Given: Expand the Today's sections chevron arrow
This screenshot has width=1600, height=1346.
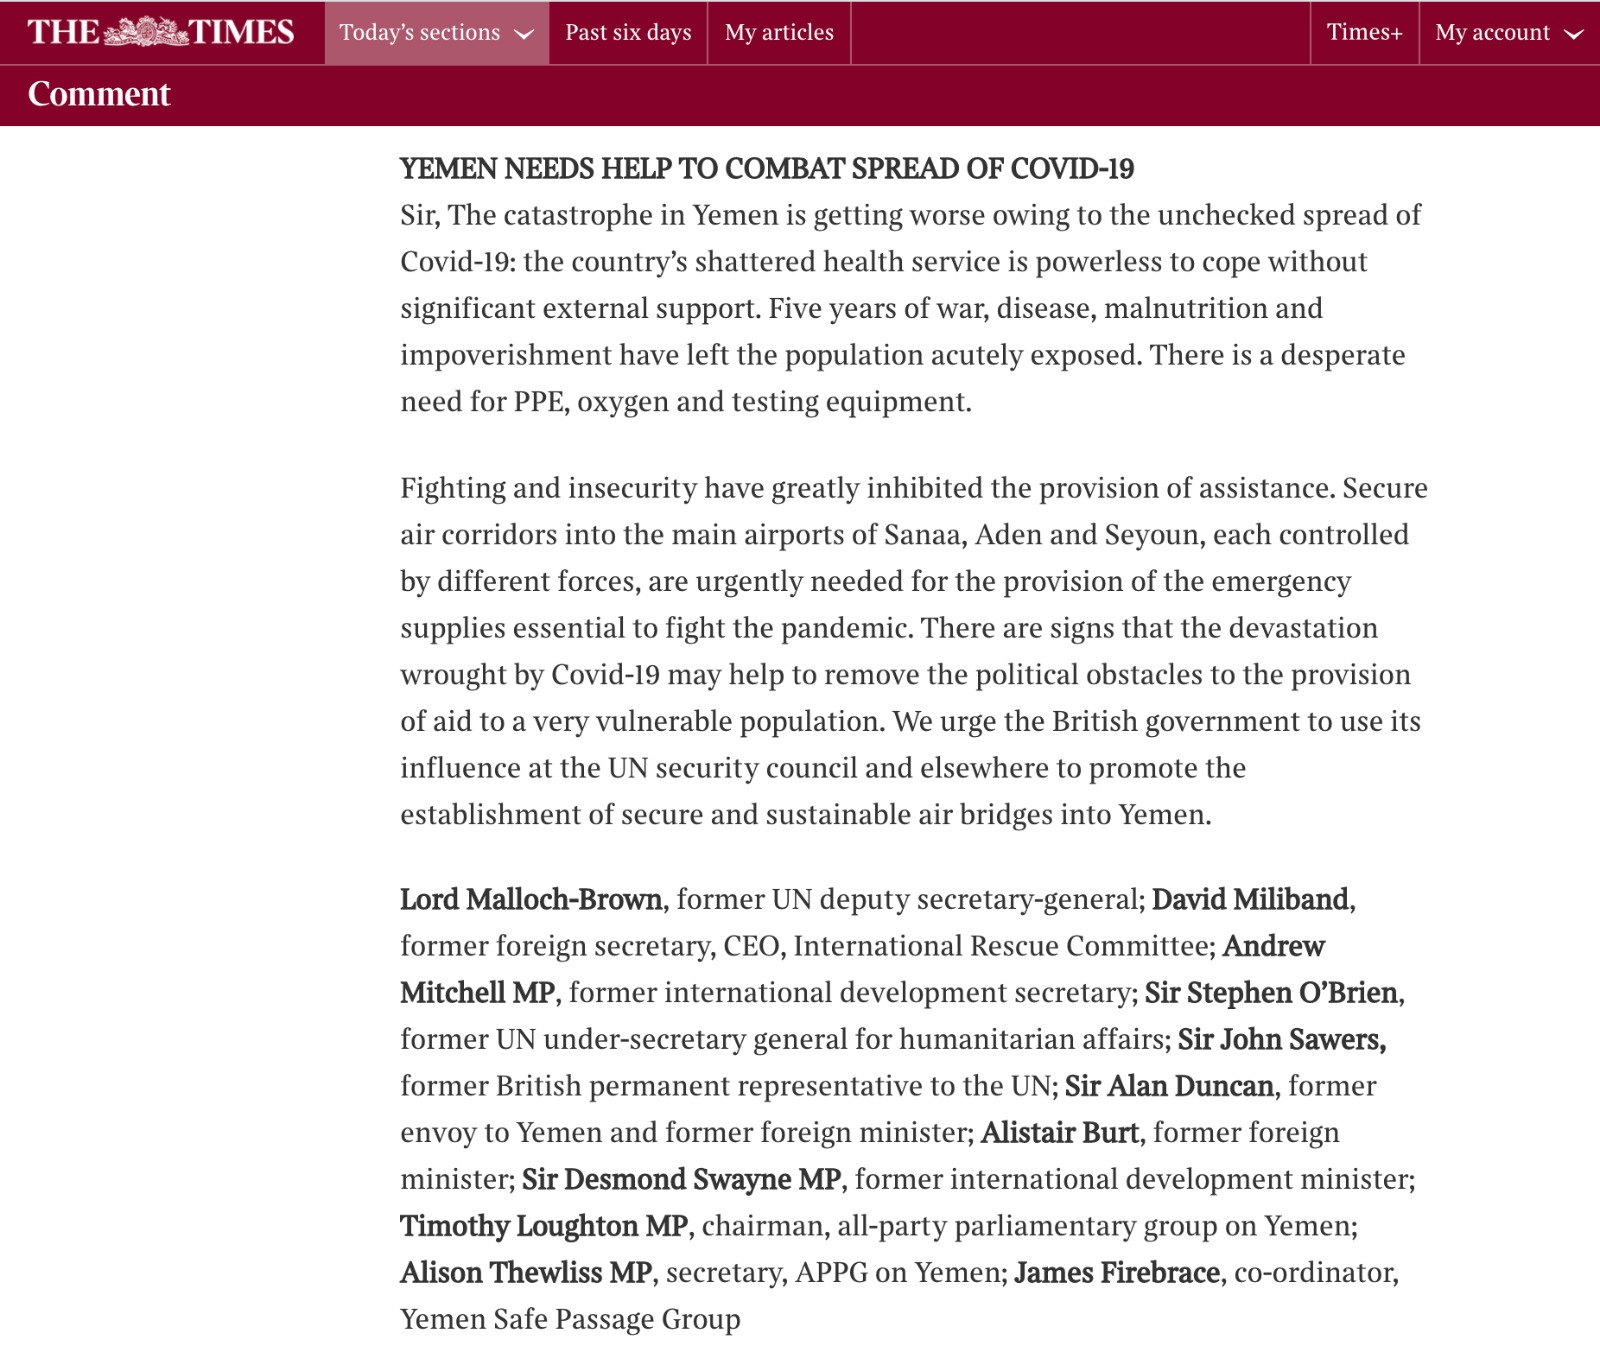Looking at the screenshot, I should (x=524, y=34).
